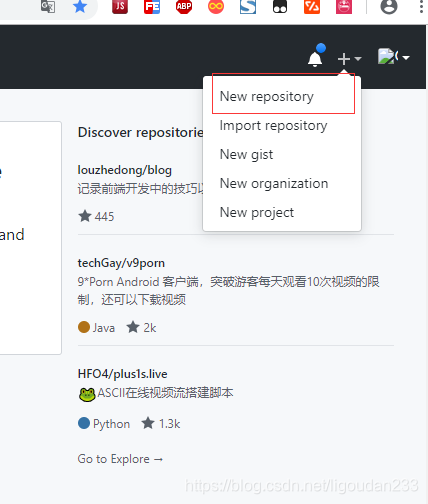Screen dimensions: 428x504
Task: Click the blue bookmark star icon
Action: [80, 6]
